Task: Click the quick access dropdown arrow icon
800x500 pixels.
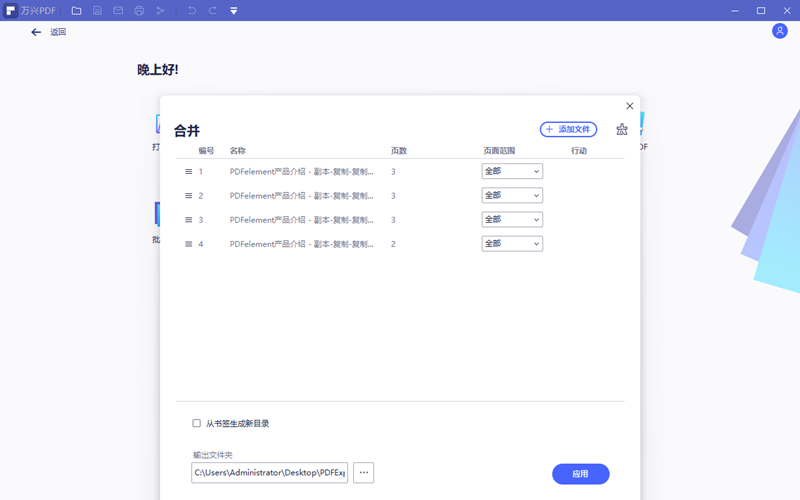Action: (x=234, y=10)
